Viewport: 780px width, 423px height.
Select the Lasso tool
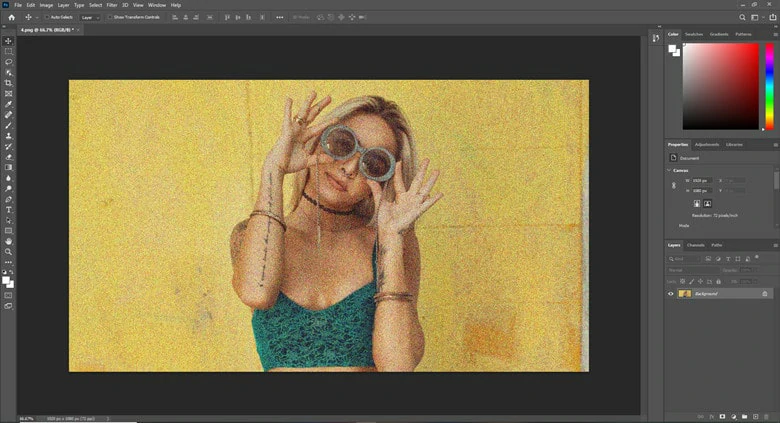8,62
